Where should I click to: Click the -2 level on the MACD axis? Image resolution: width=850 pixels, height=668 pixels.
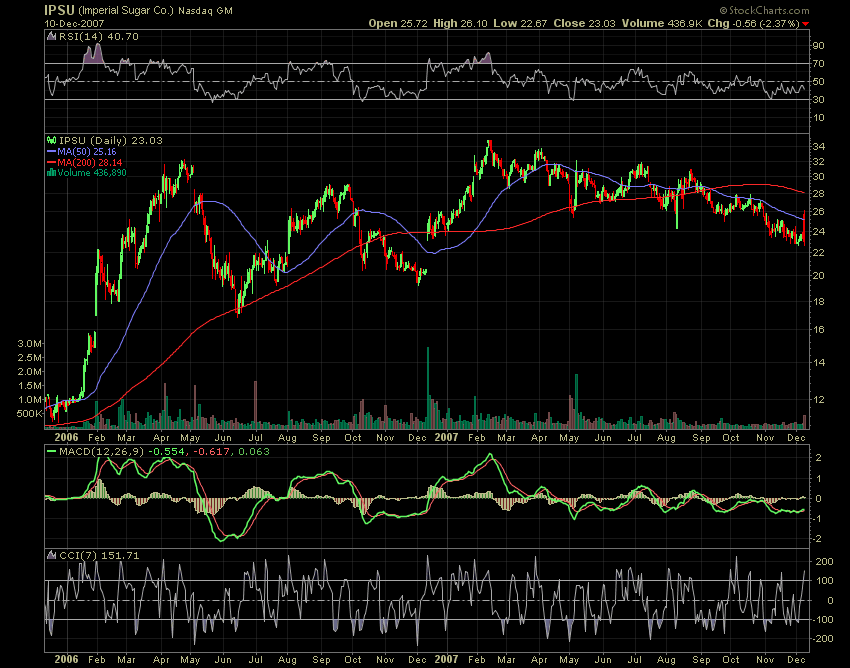pos(818,538)
